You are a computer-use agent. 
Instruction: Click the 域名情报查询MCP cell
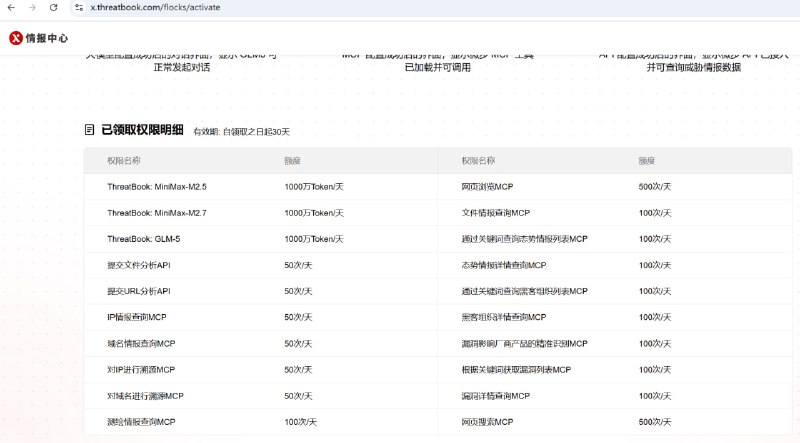(141, 344)
